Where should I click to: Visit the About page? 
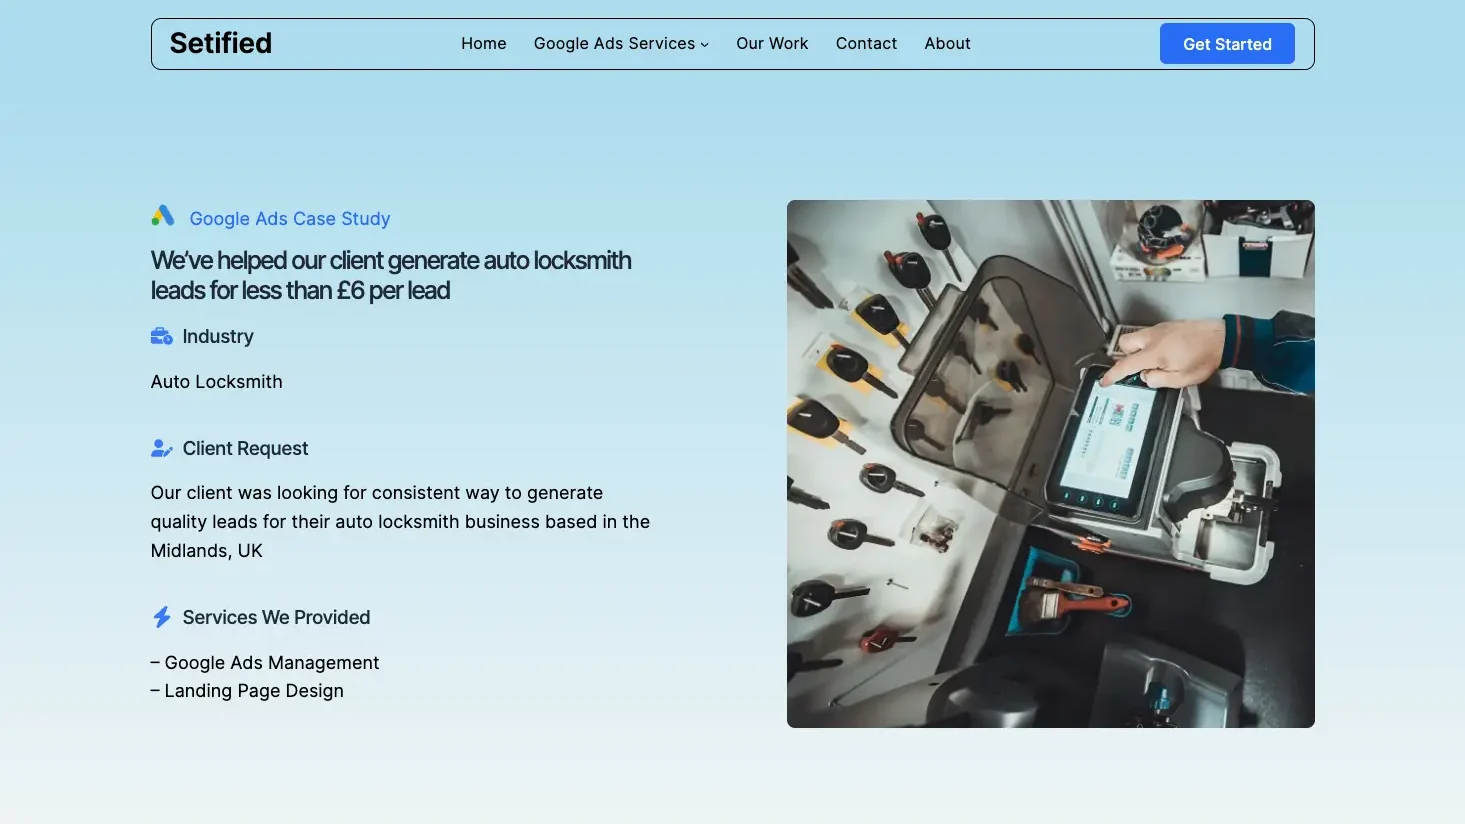pos(947,44)
